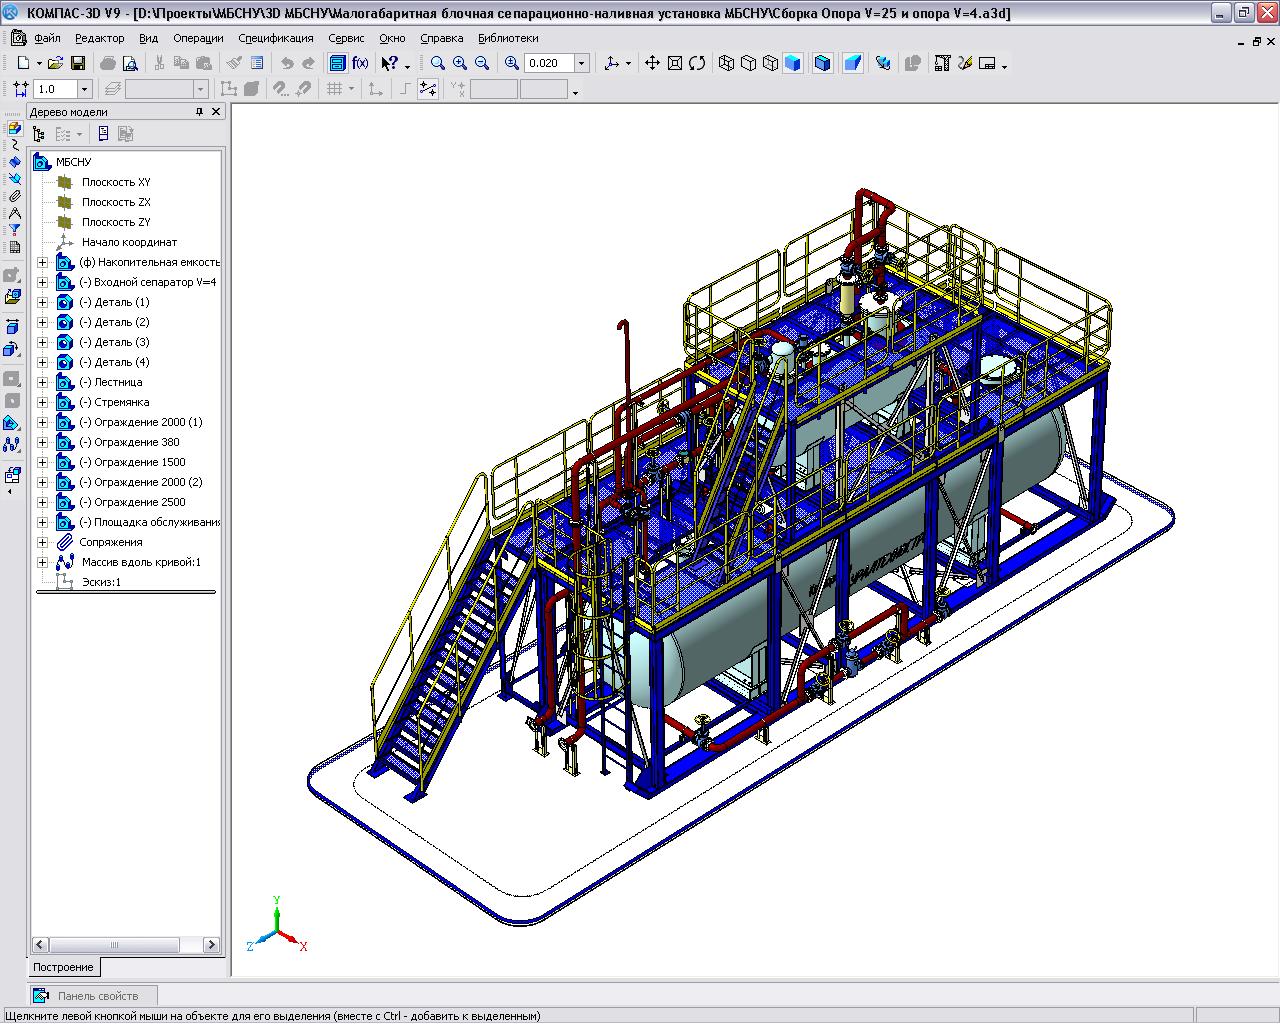
Task: Click the Zoom in magnifier icon
Action: pyautogui.click(x=460, y=63)
